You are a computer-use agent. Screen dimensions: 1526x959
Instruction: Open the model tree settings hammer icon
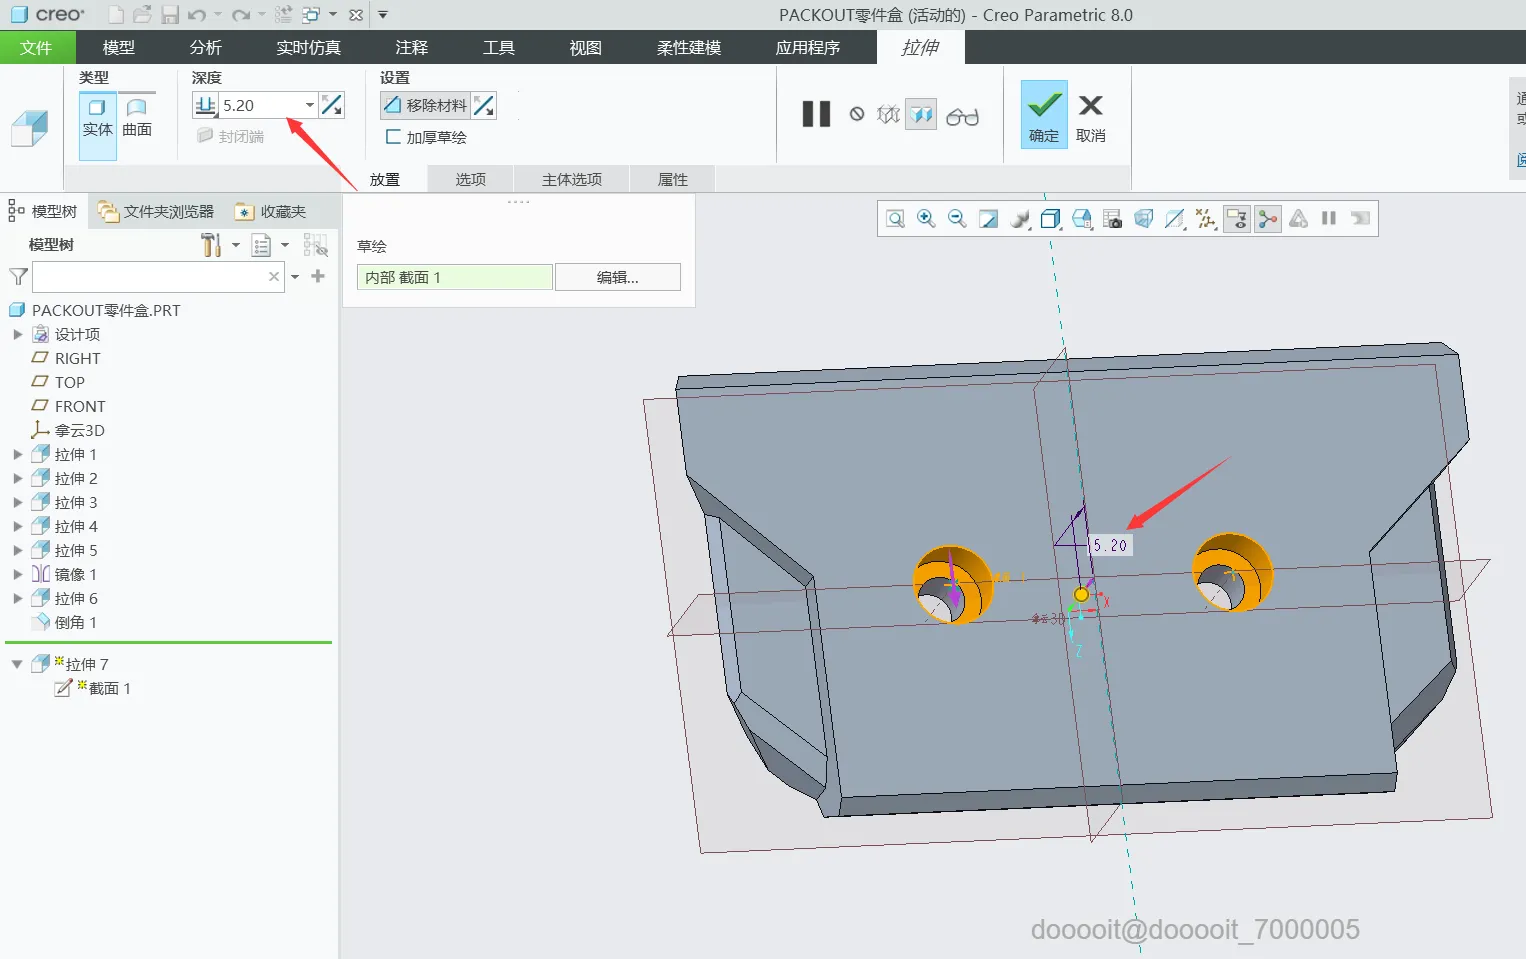tap(211, 245)
